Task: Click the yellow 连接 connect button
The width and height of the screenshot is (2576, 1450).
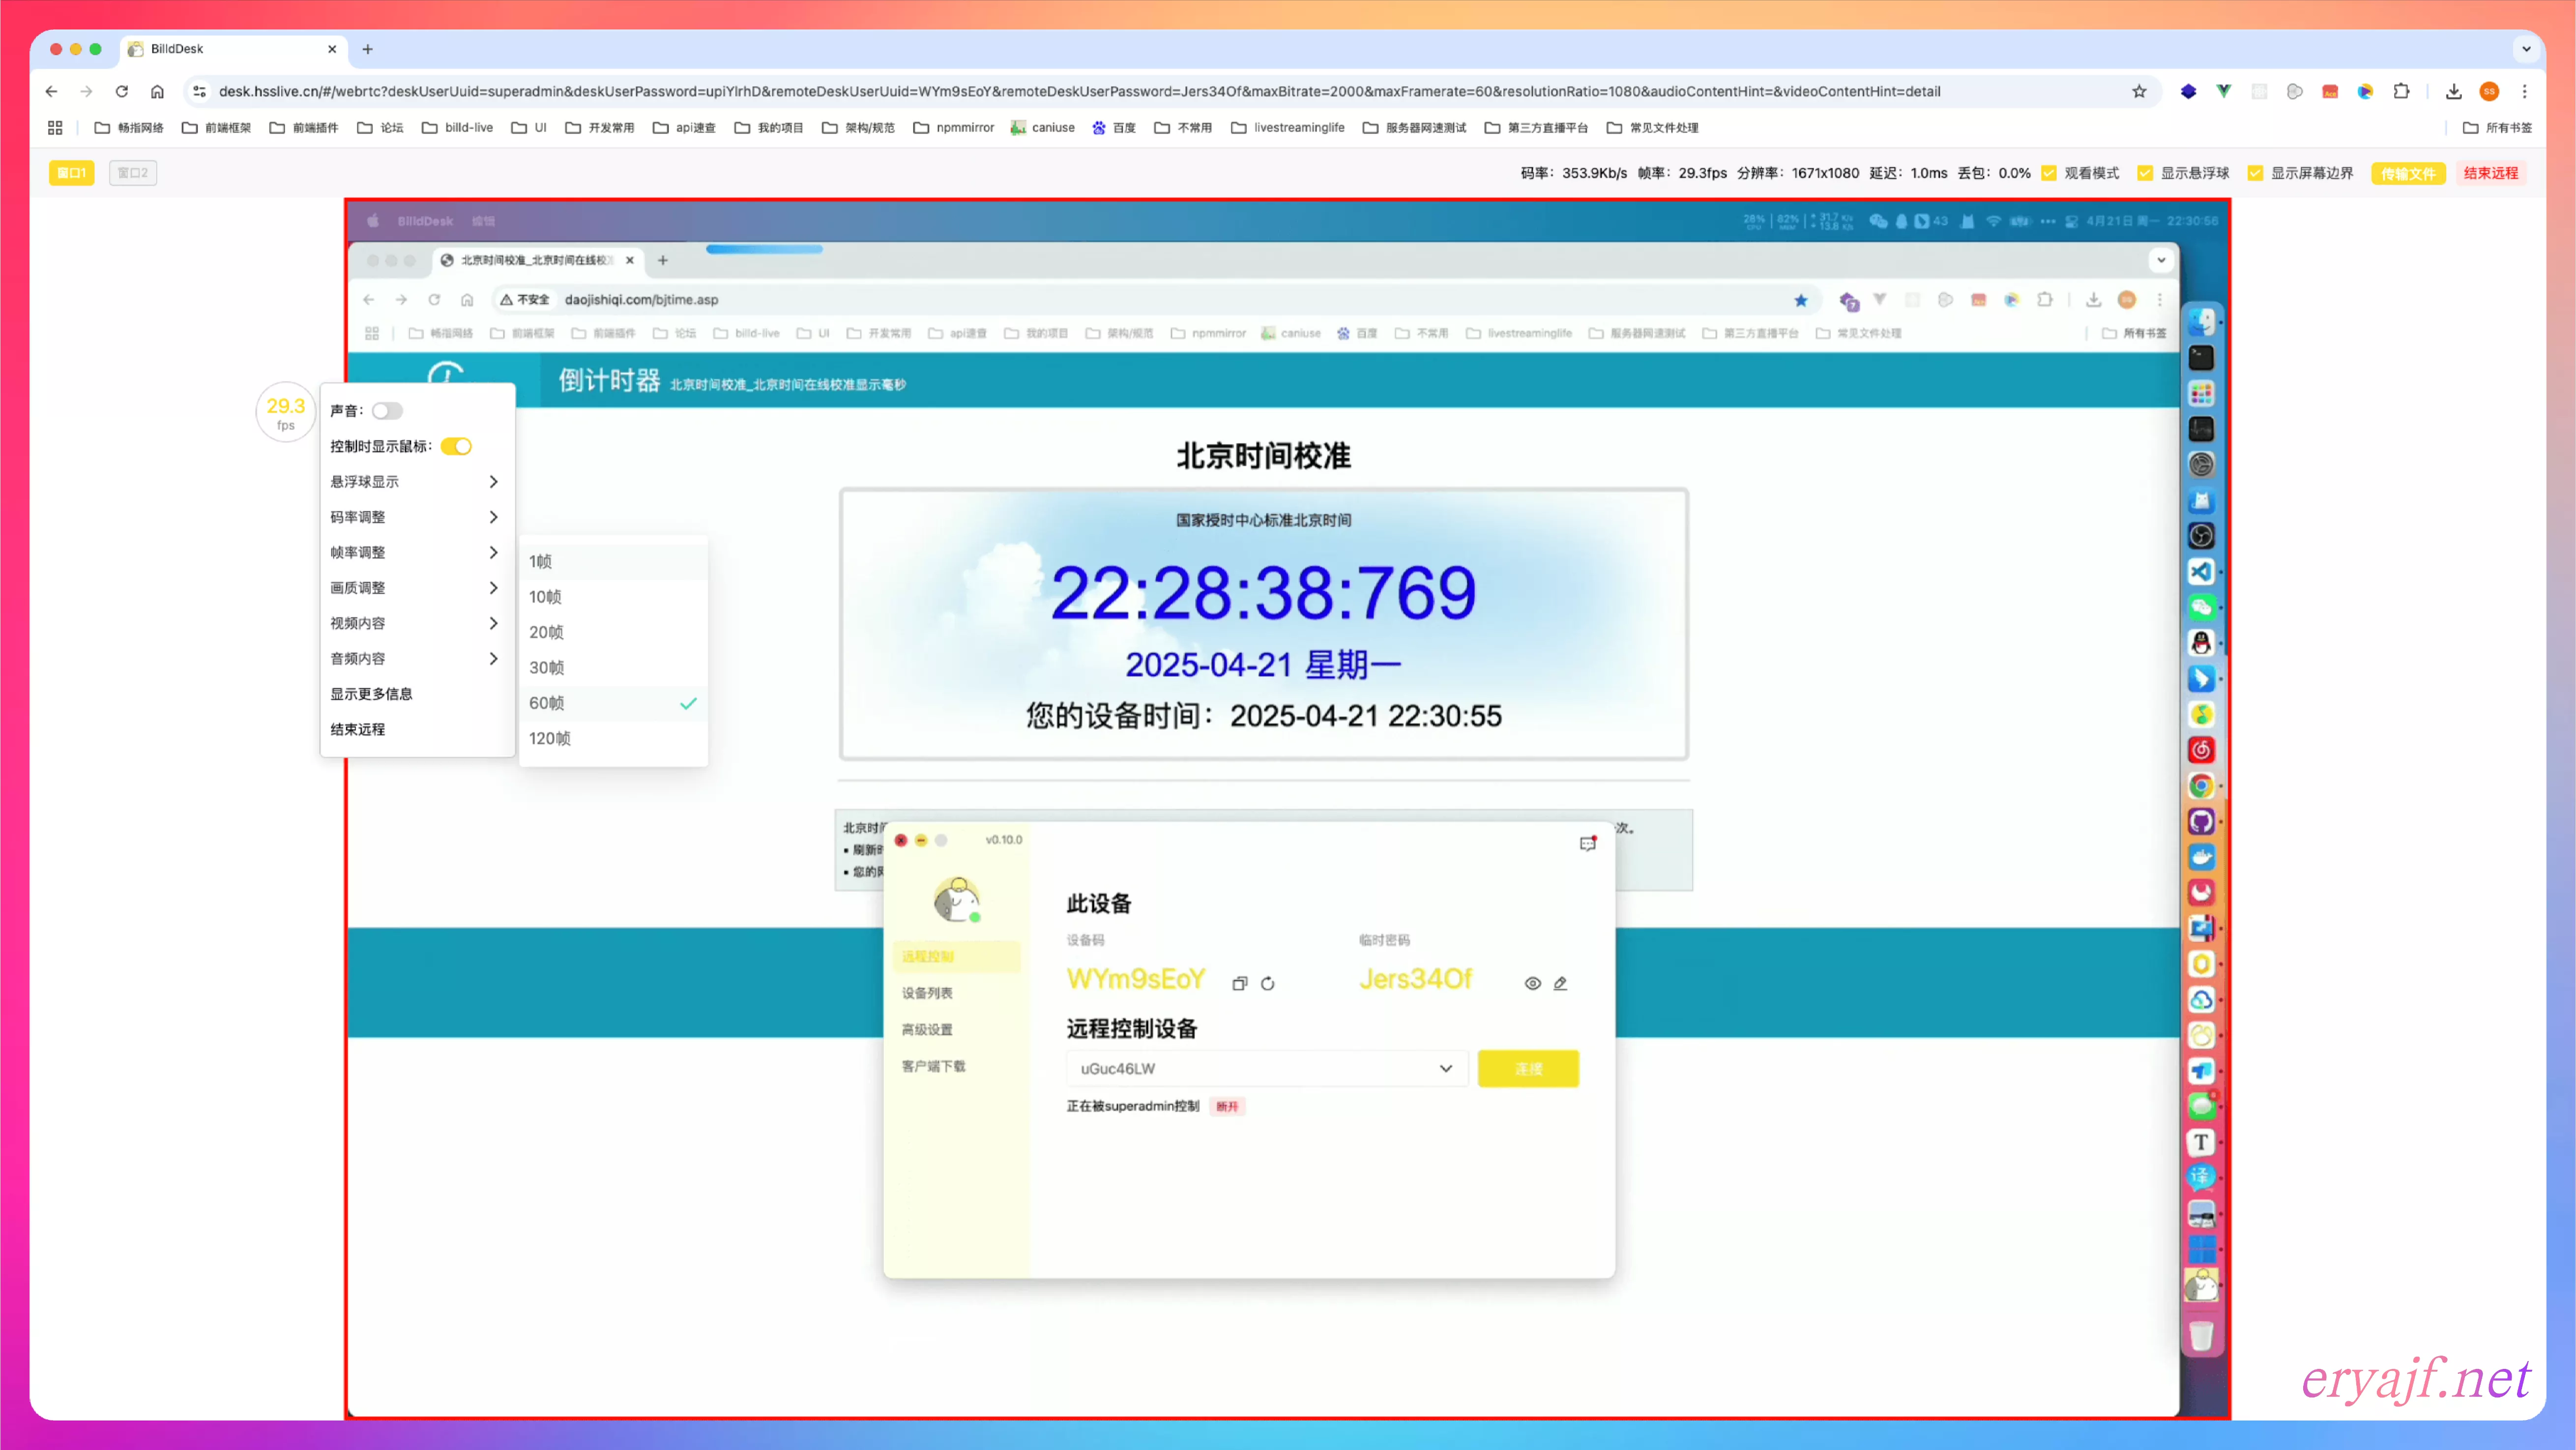Action: (1528, 1068)
